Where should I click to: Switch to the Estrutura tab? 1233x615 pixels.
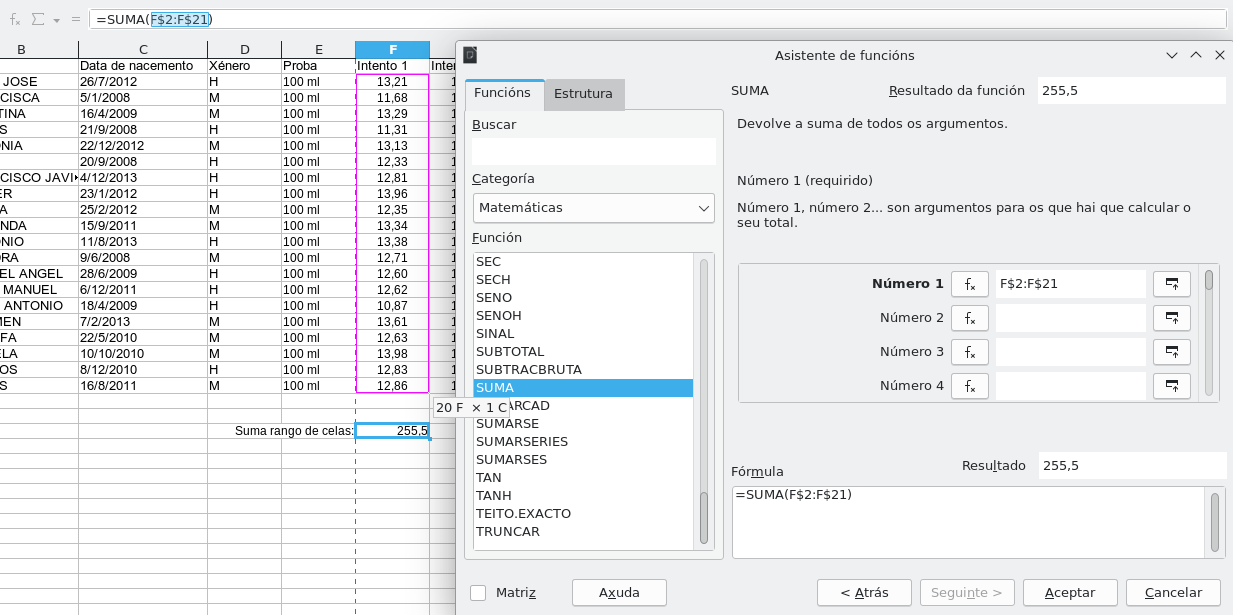(x=583, y=94)
